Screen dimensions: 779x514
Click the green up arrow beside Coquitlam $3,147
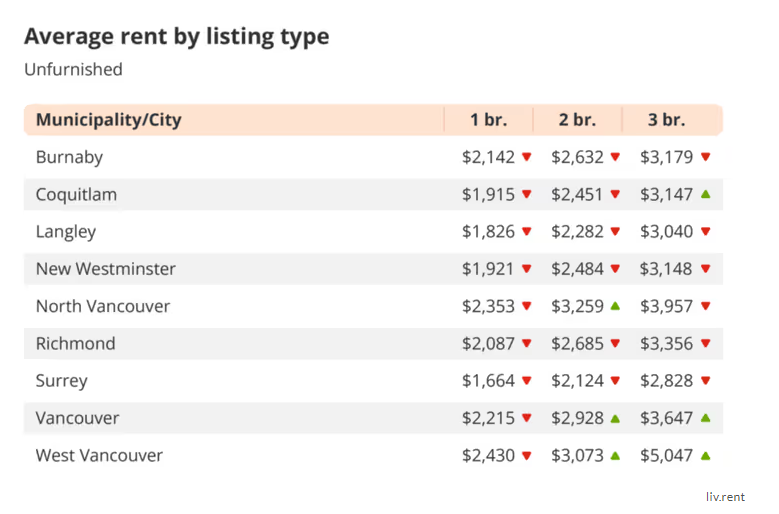coord(705,194)
